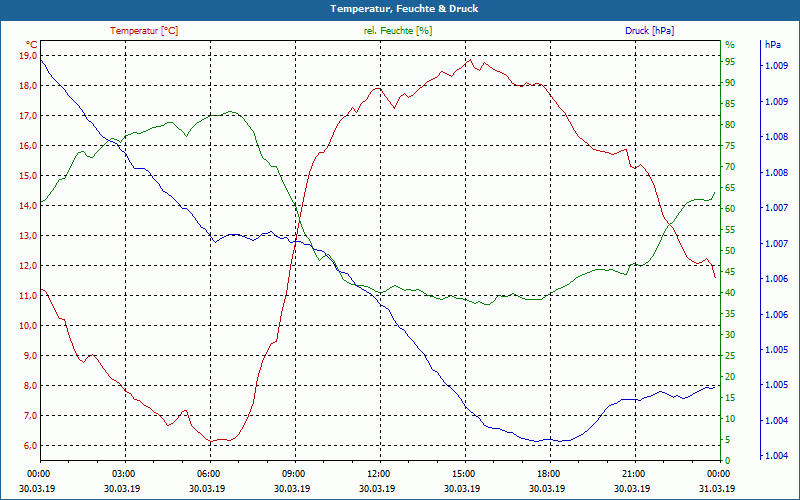Image resolution: width=800 pixels, height=500 pixels.
Task: Click the % unit label above humidity axis
Action: (730, 45)
